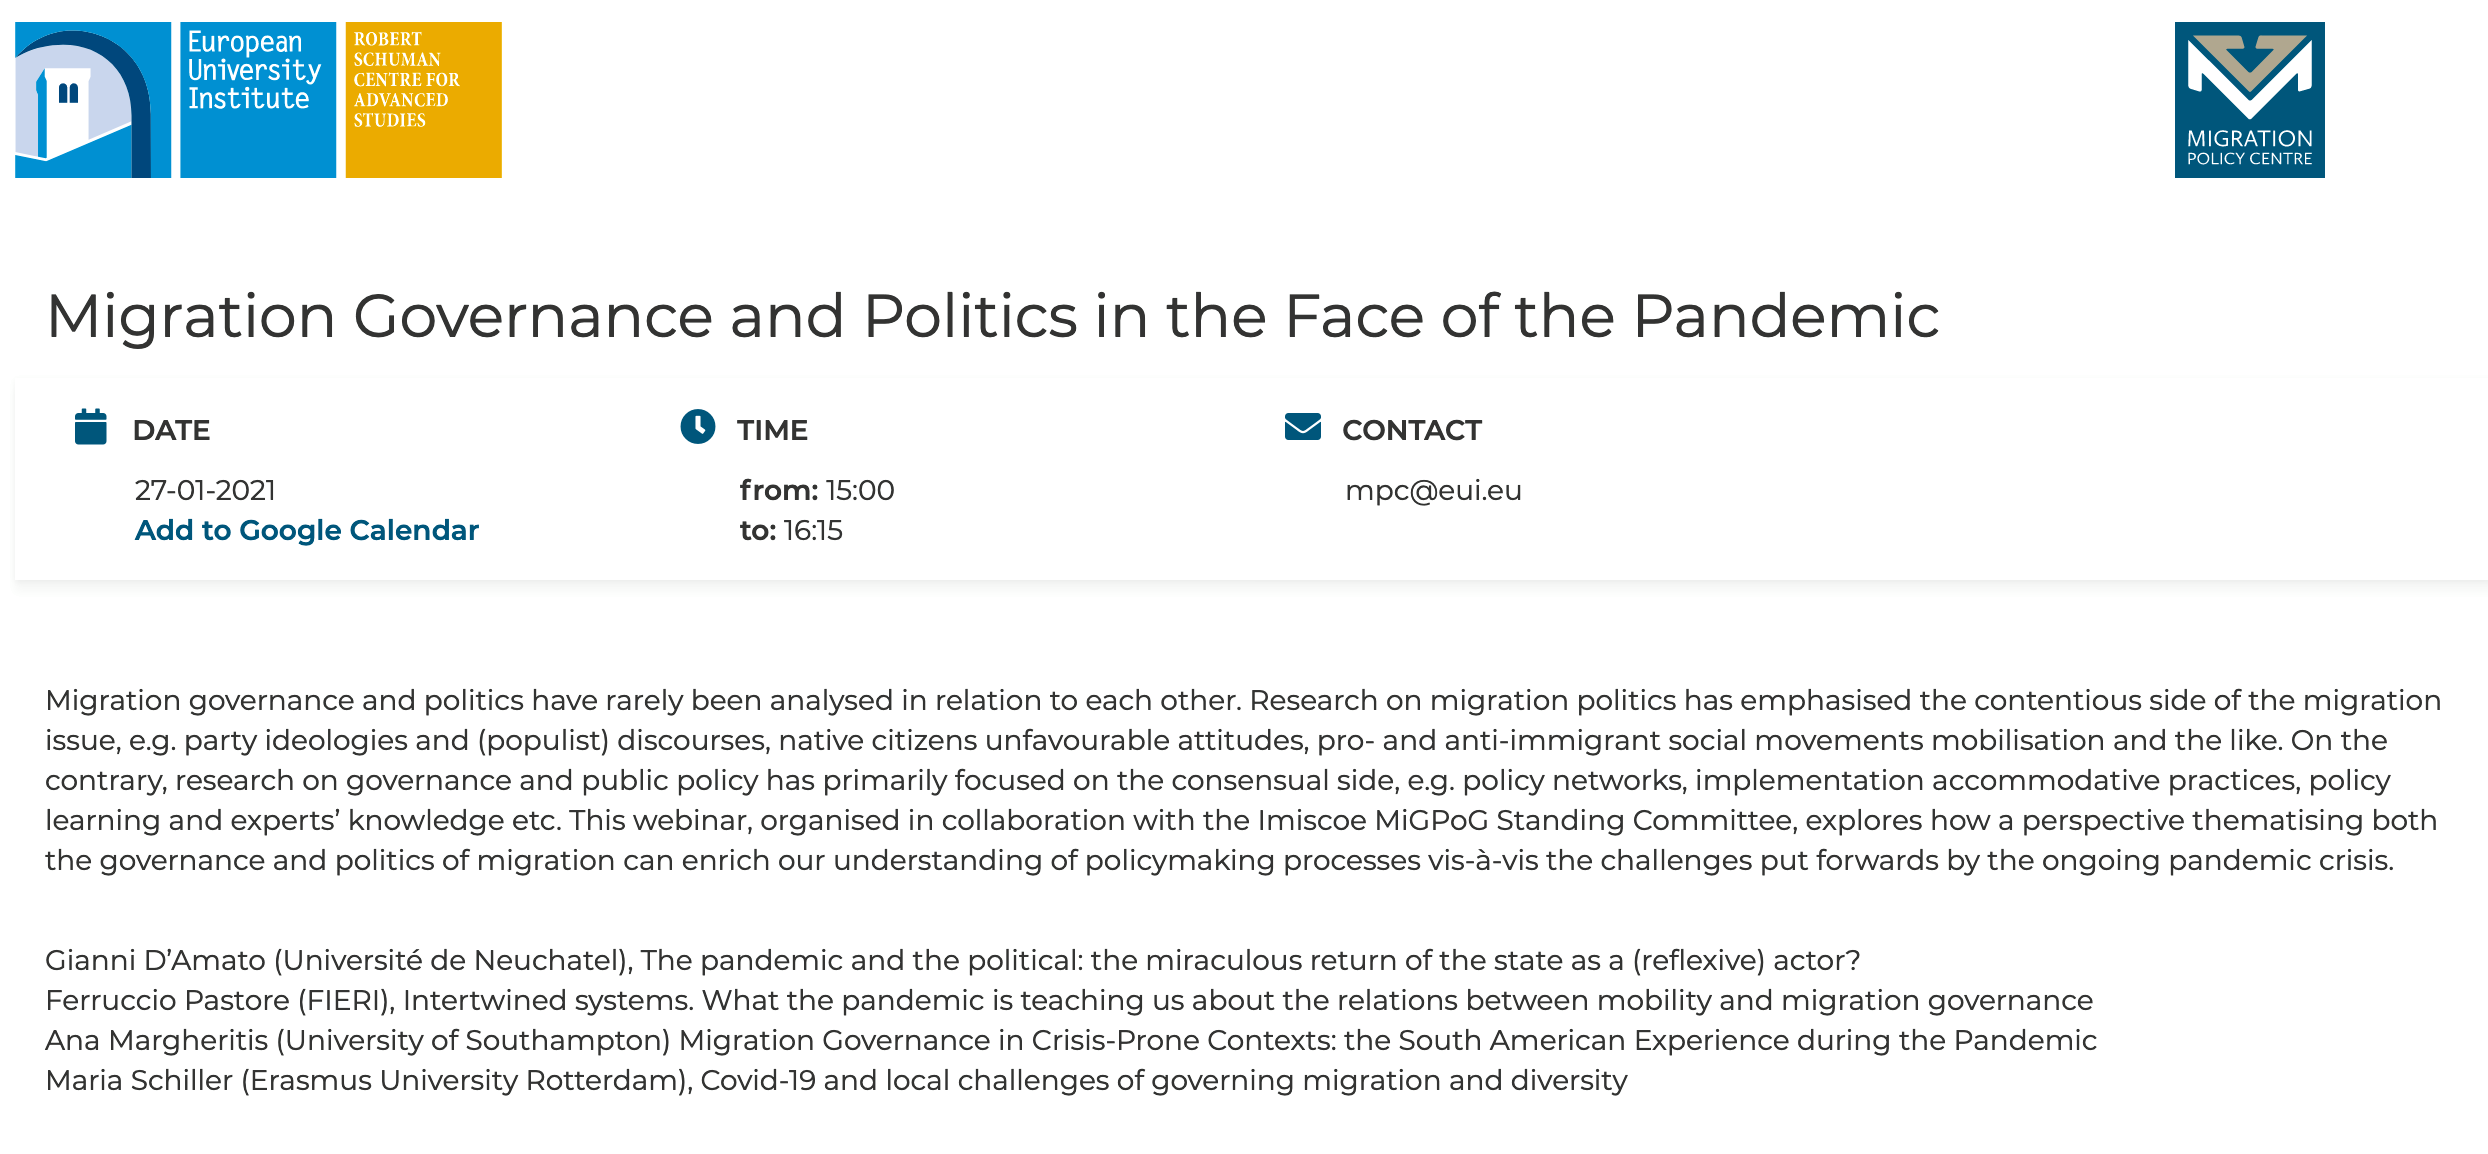This screenshot has width=2488, height=1154.
Task: Click the Ana Margheritis speaker line
Action: (1071, 1040)
